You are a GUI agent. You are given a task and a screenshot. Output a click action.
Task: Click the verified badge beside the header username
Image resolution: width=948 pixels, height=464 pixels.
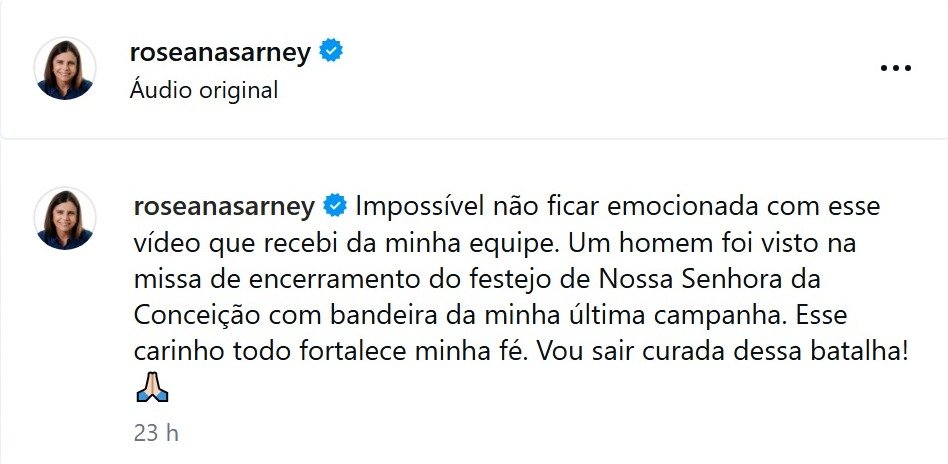(x=331, y=52)
